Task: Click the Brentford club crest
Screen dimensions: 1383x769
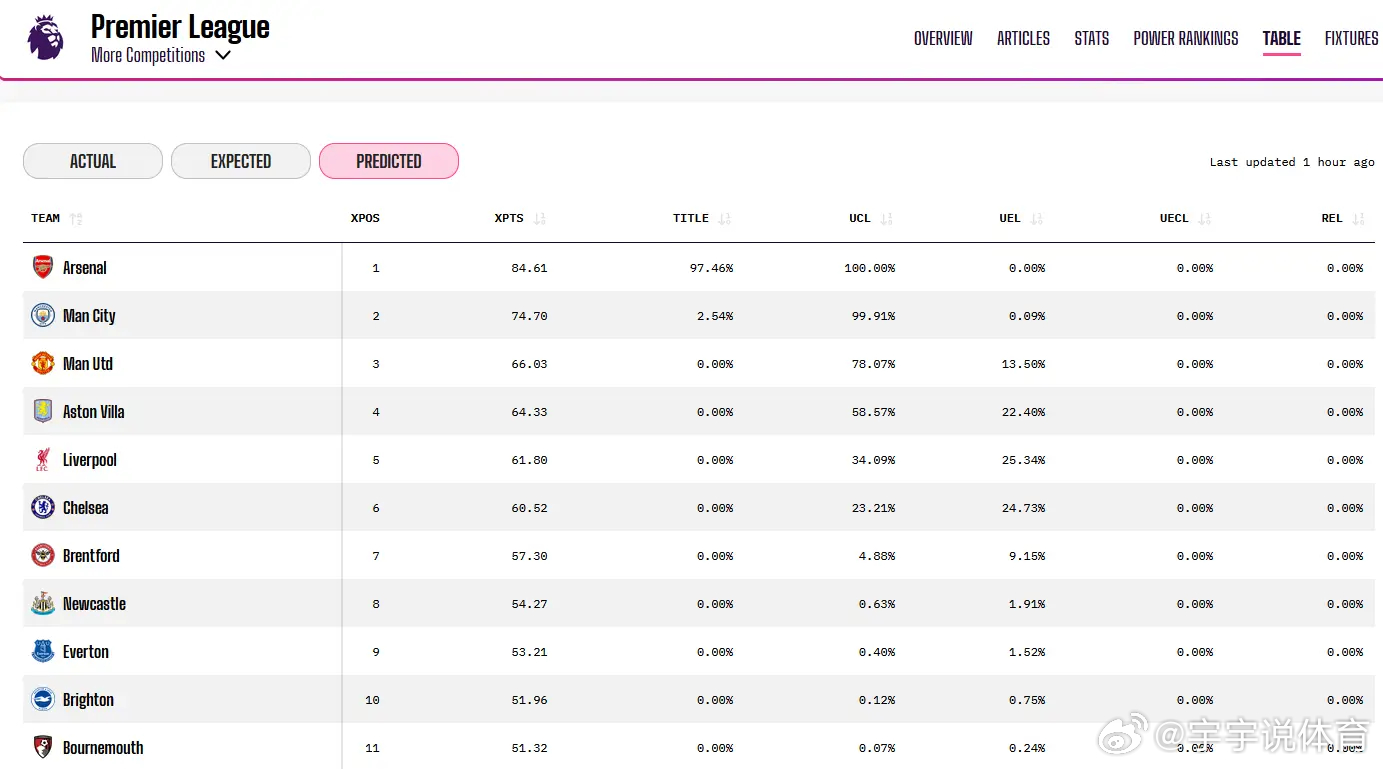Action: pos(42,555)
